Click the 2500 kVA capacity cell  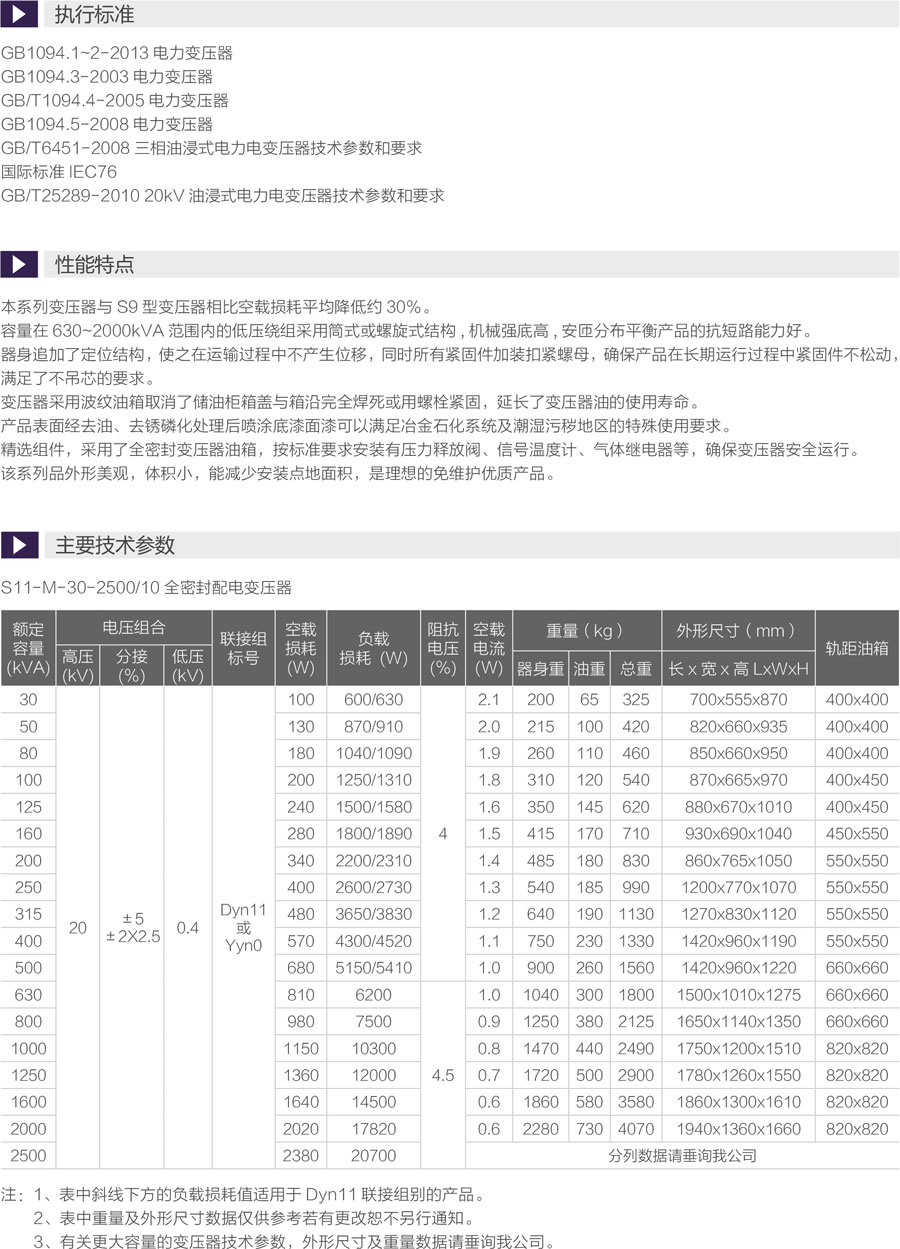(28, 1155)
